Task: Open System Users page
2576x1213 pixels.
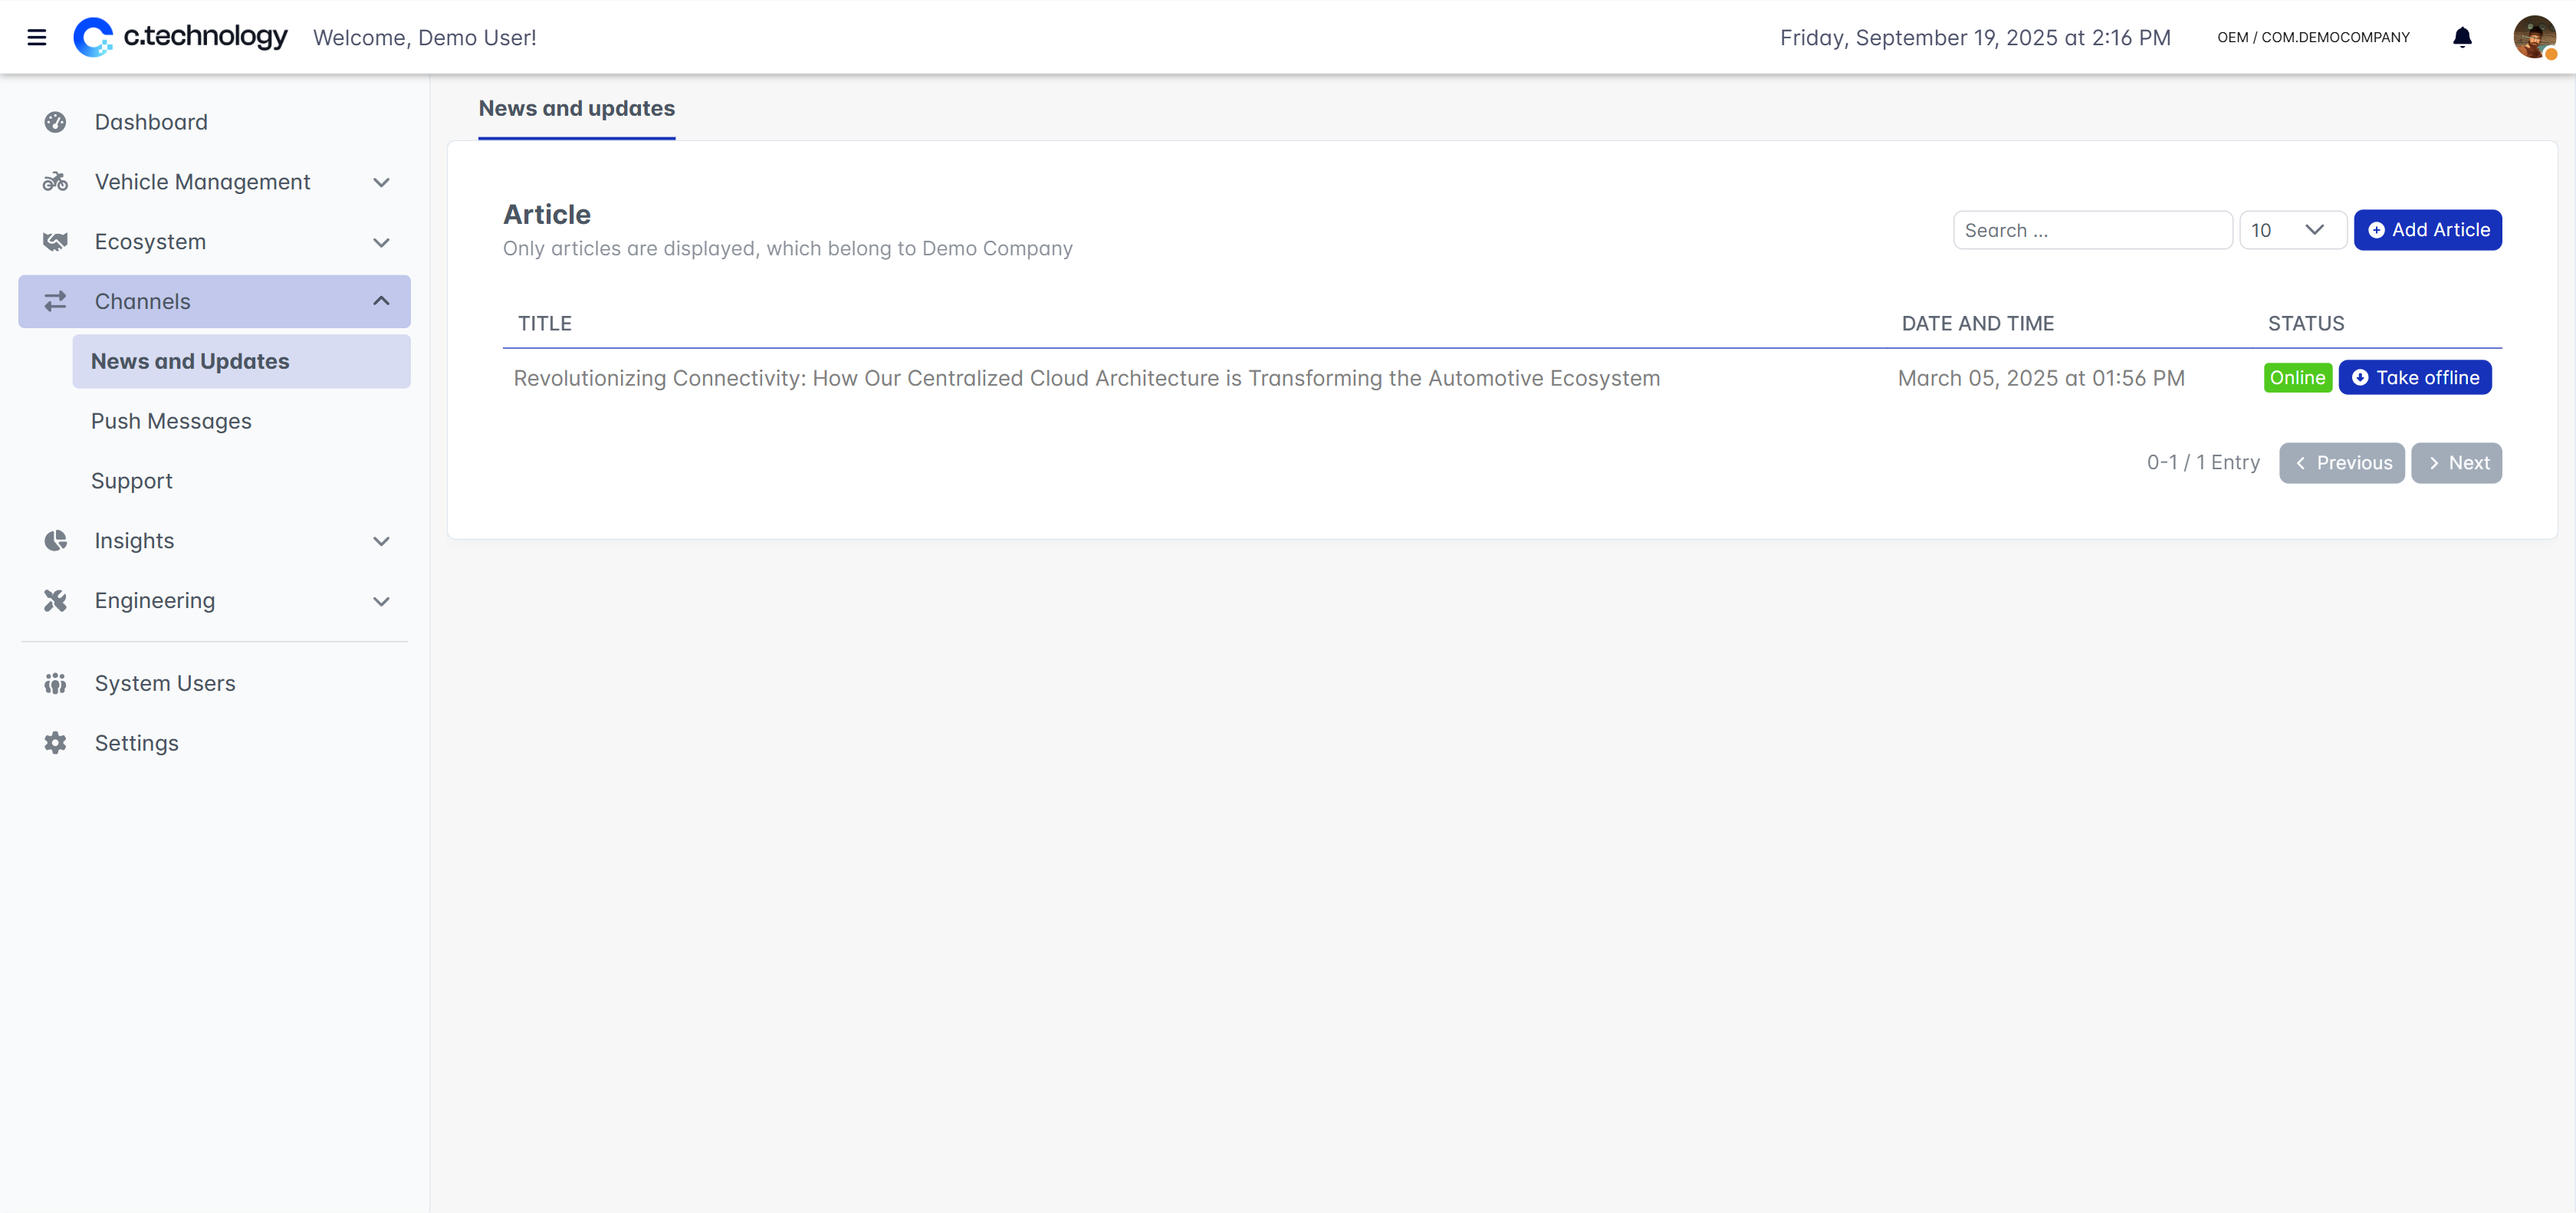Action: [x=165, y=683]
